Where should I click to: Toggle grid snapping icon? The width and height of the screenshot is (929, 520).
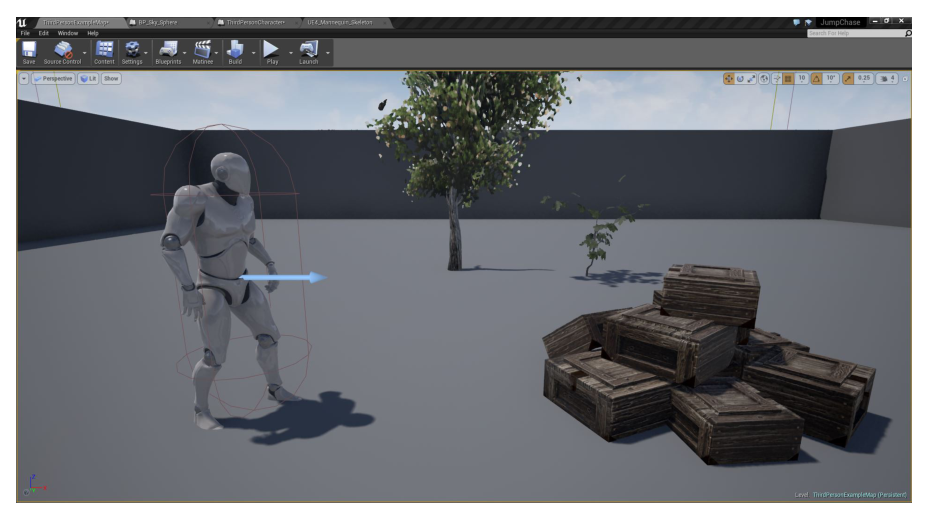pos(788,79)
